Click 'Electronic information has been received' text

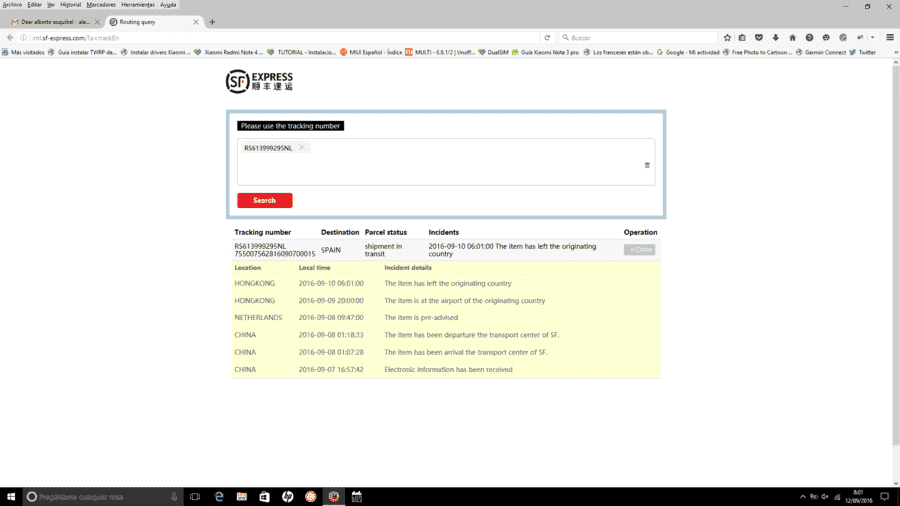448,369
